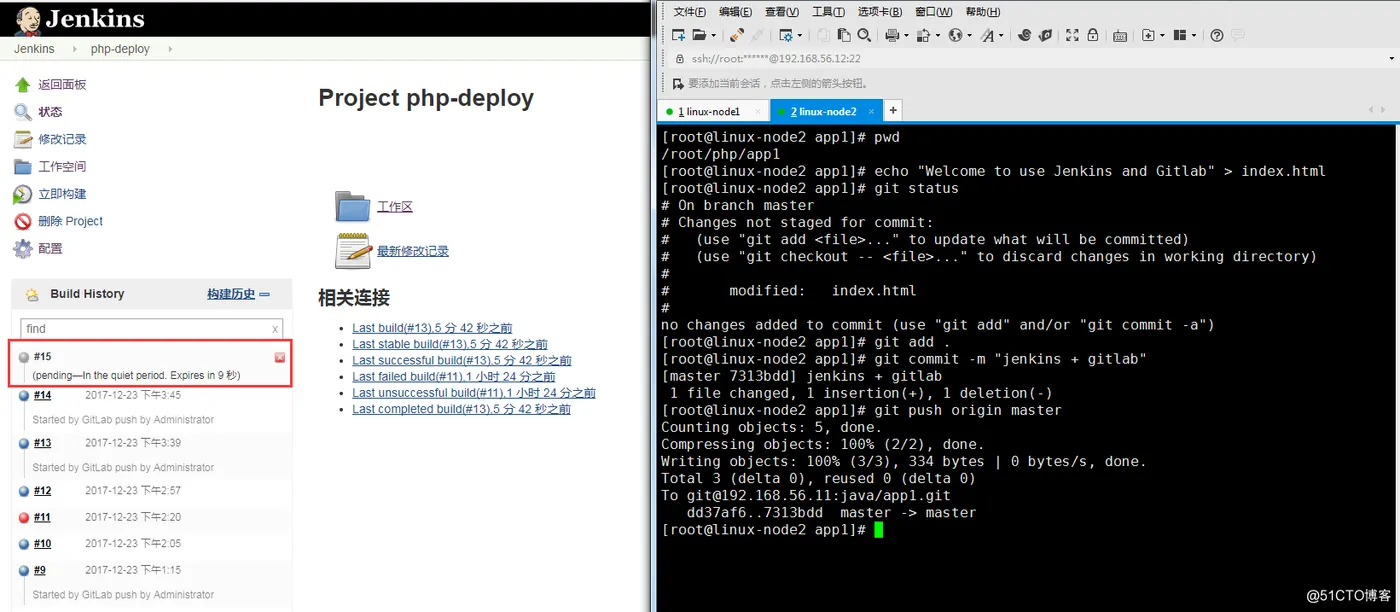This screenshot has width=1400, height=612.
Task: Click the large workspace folder icon
Action: 353,206
